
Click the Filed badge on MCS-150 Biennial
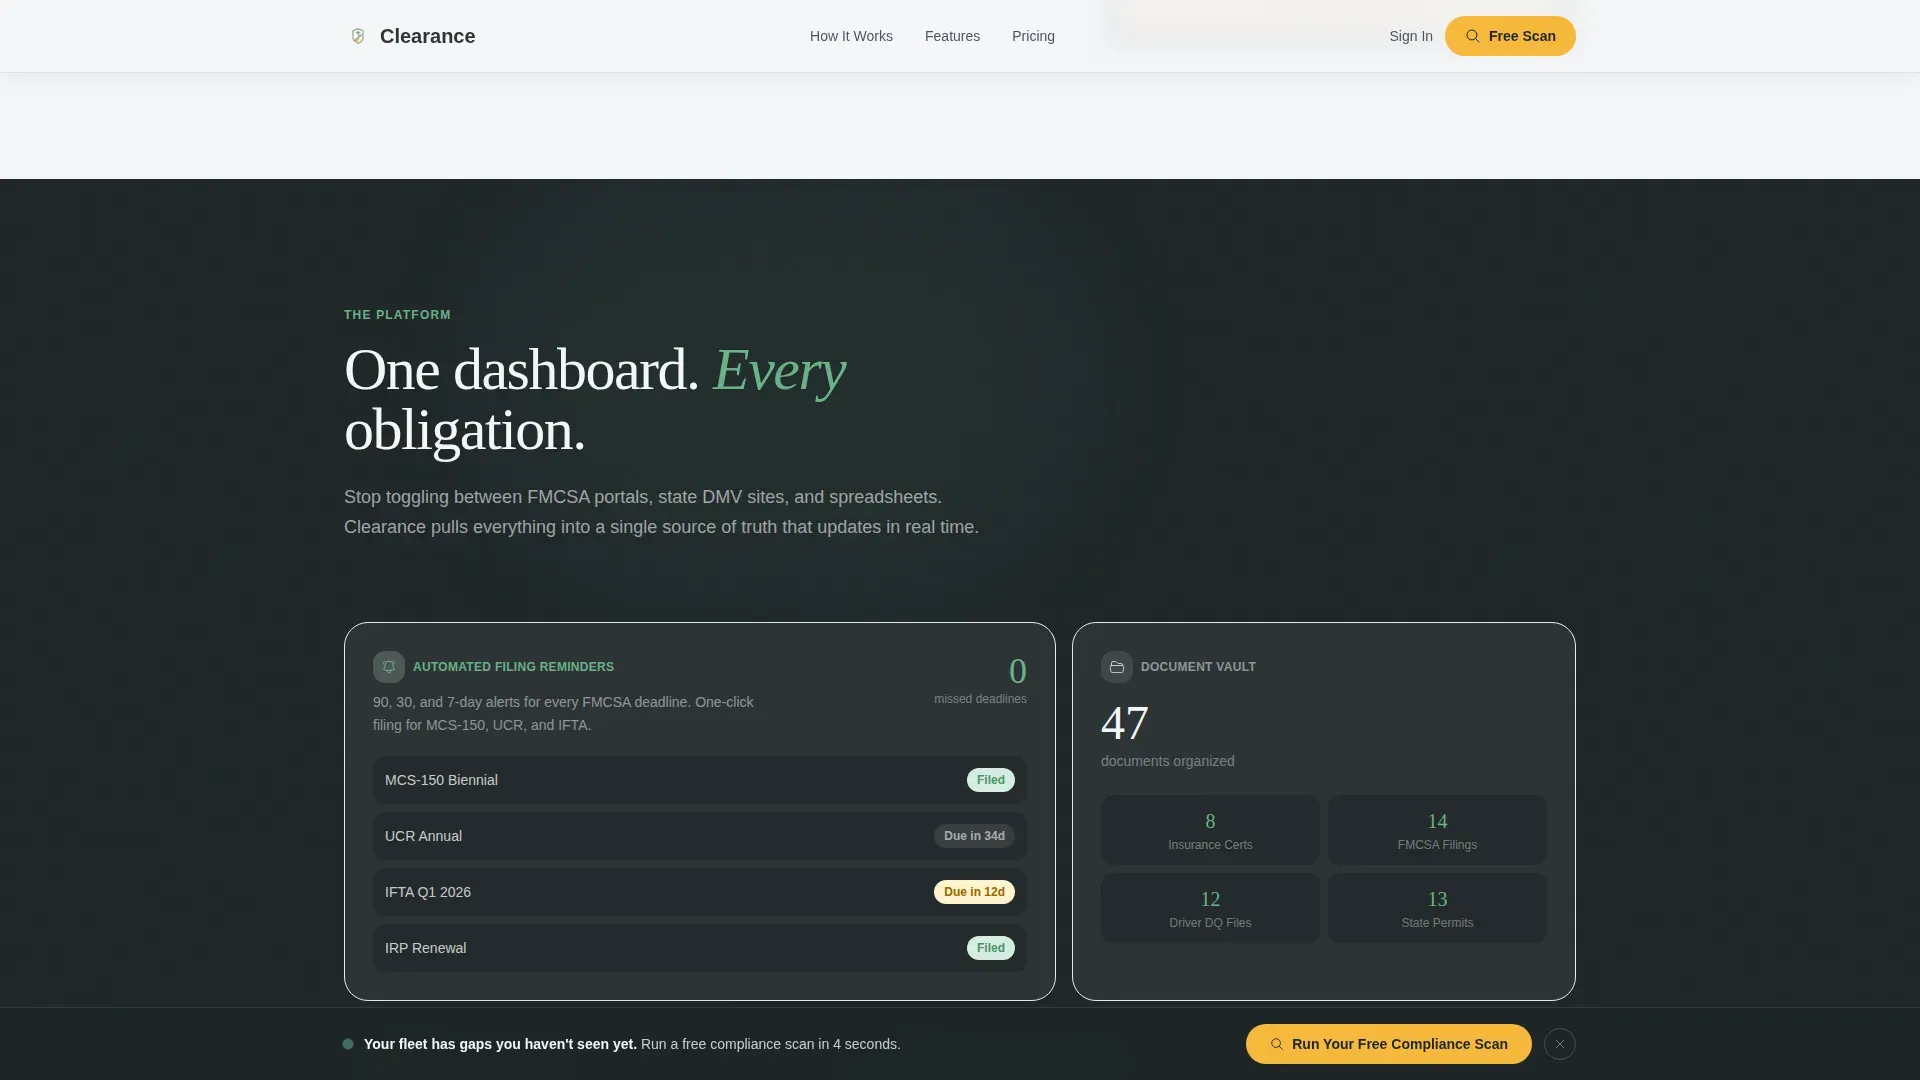[991, 780]
